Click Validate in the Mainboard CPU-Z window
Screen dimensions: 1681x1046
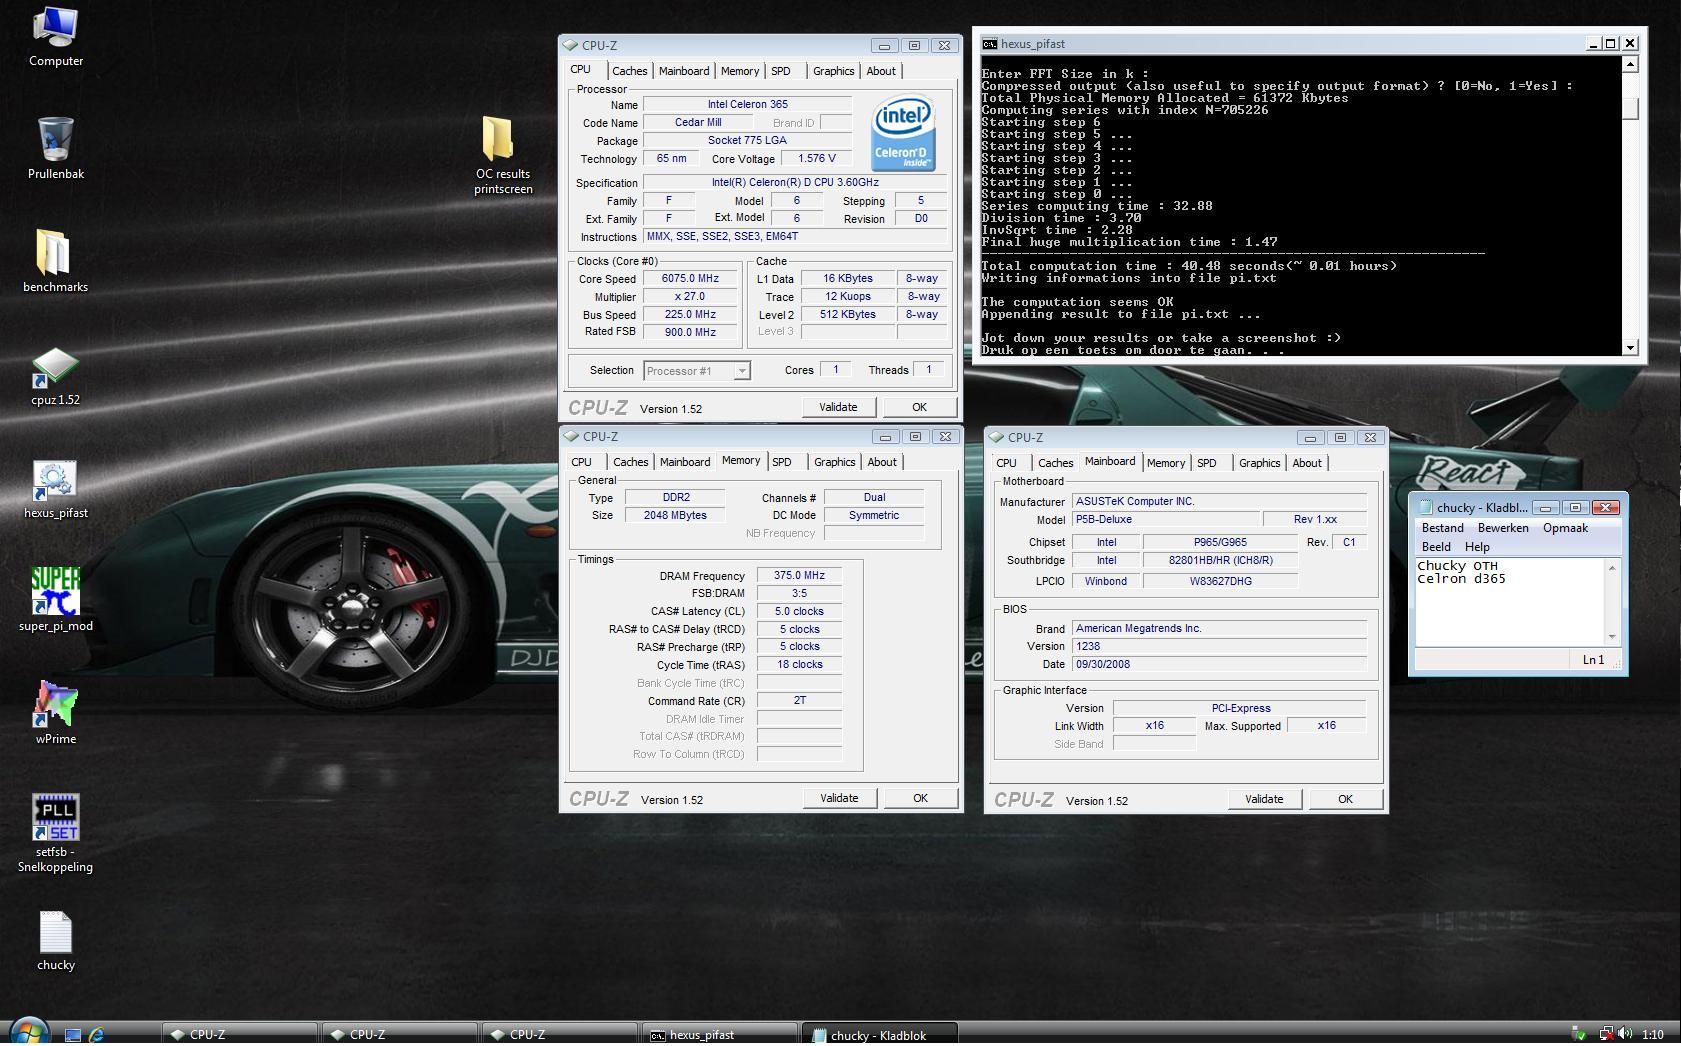1264,799
